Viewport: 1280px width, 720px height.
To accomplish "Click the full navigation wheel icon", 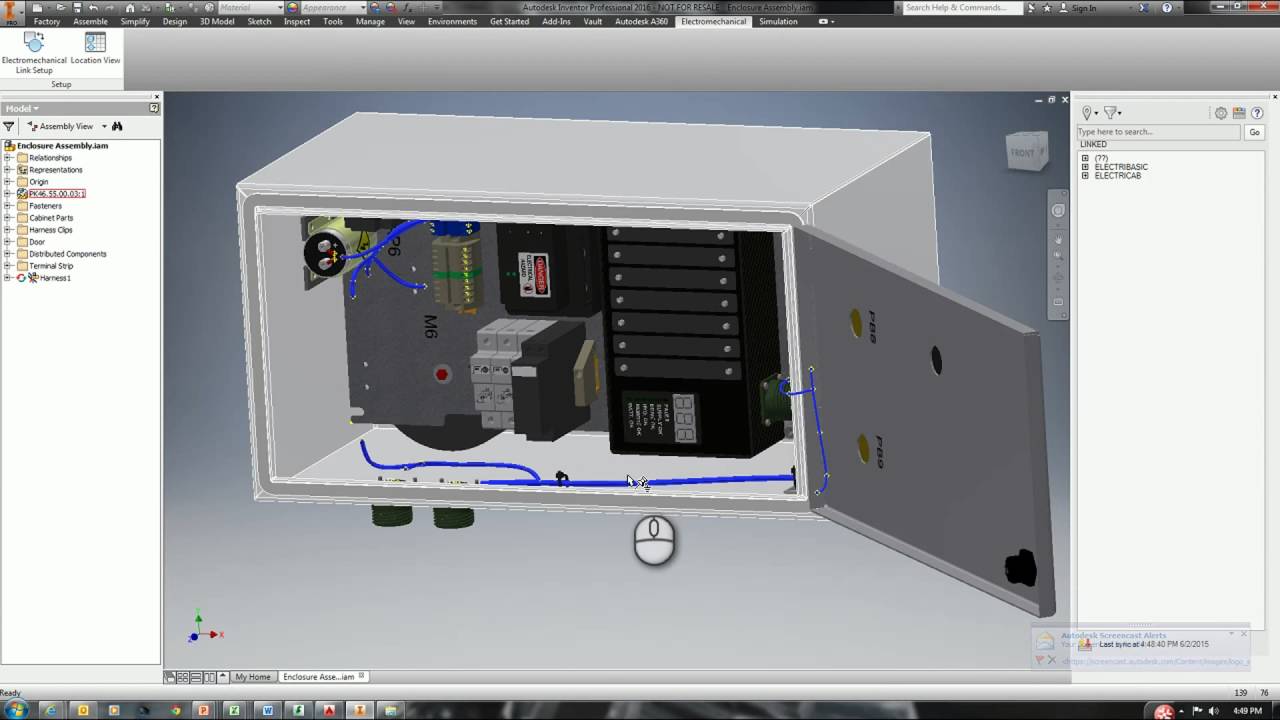I will point(1058,211).
